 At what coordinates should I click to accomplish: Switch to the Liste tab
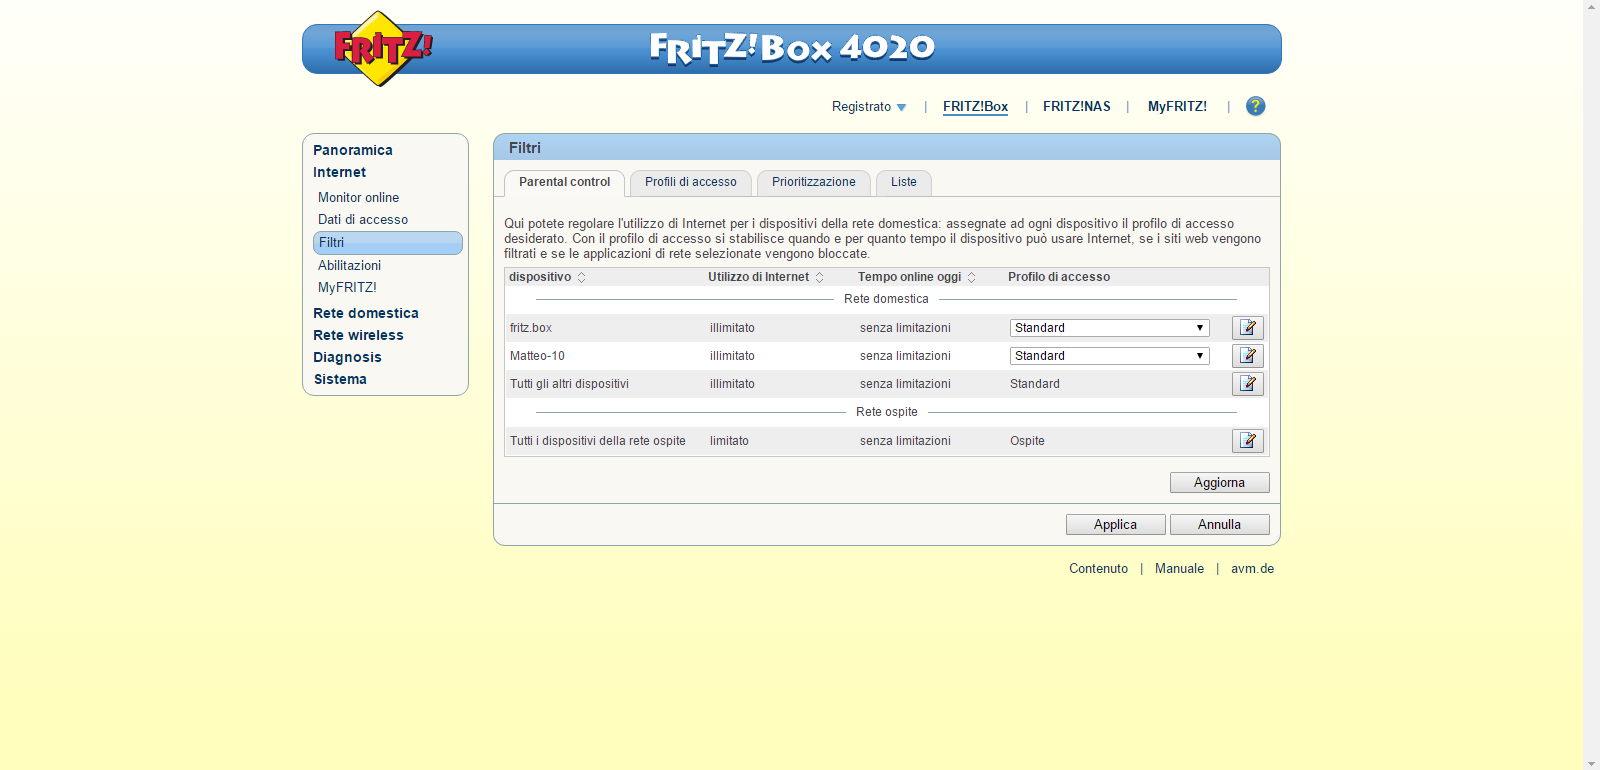[904, 183]
